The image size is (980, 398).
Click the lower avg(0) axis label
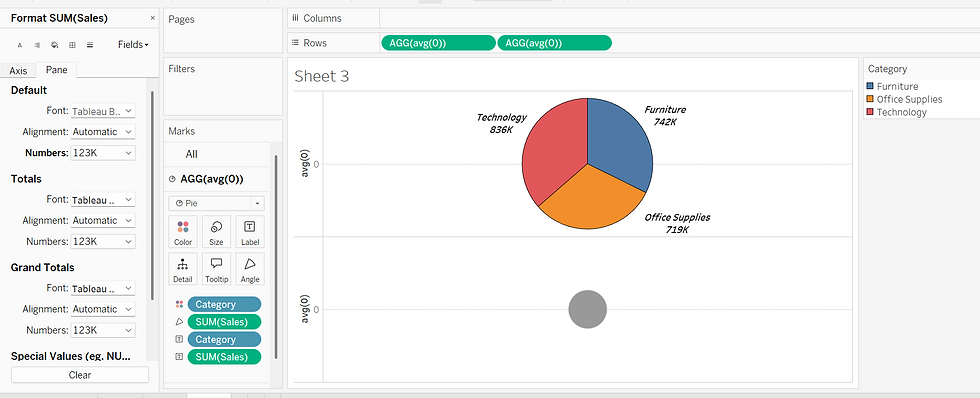(305, 309)
